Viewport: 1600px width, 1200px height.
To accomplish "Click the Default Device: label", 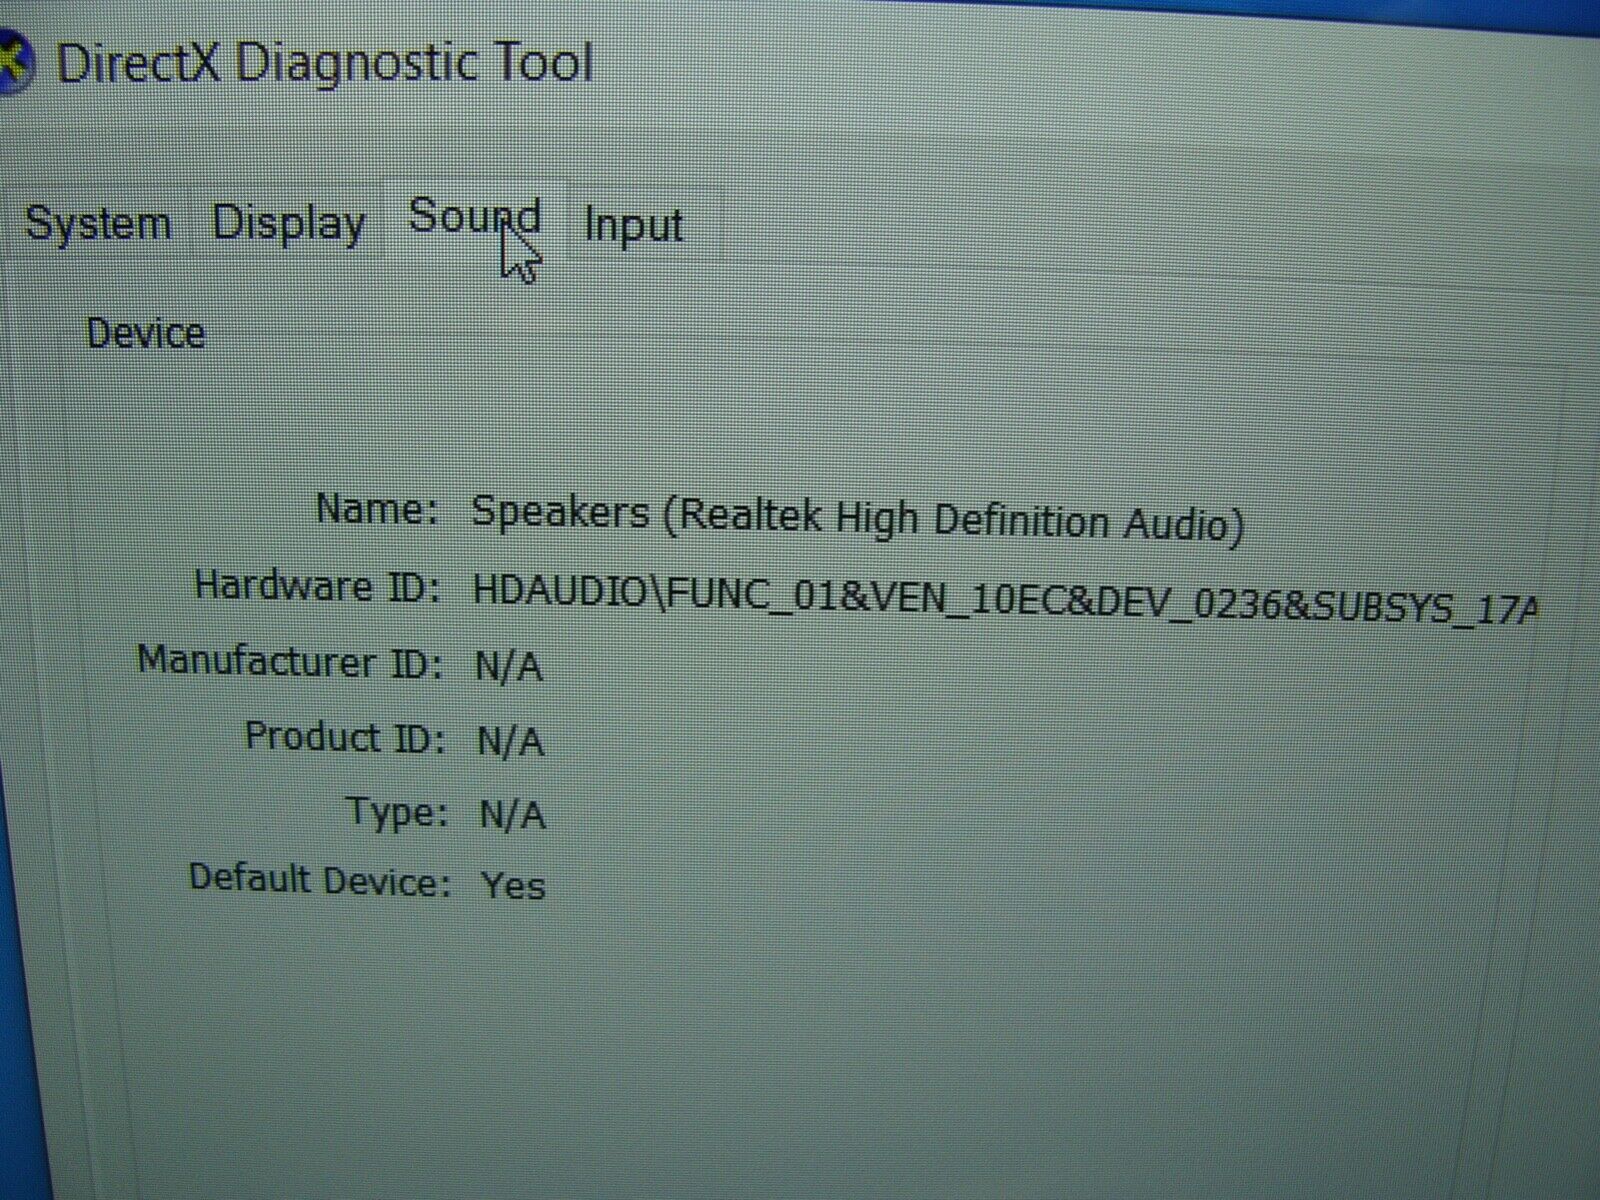I will click(320, 879).
